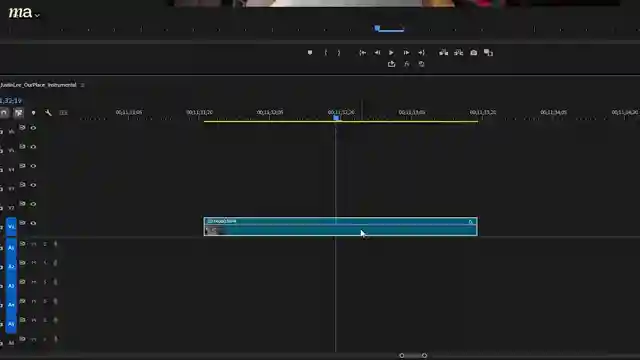
Task: Hide track V3 with its eye icon
Action: [33, 185]
